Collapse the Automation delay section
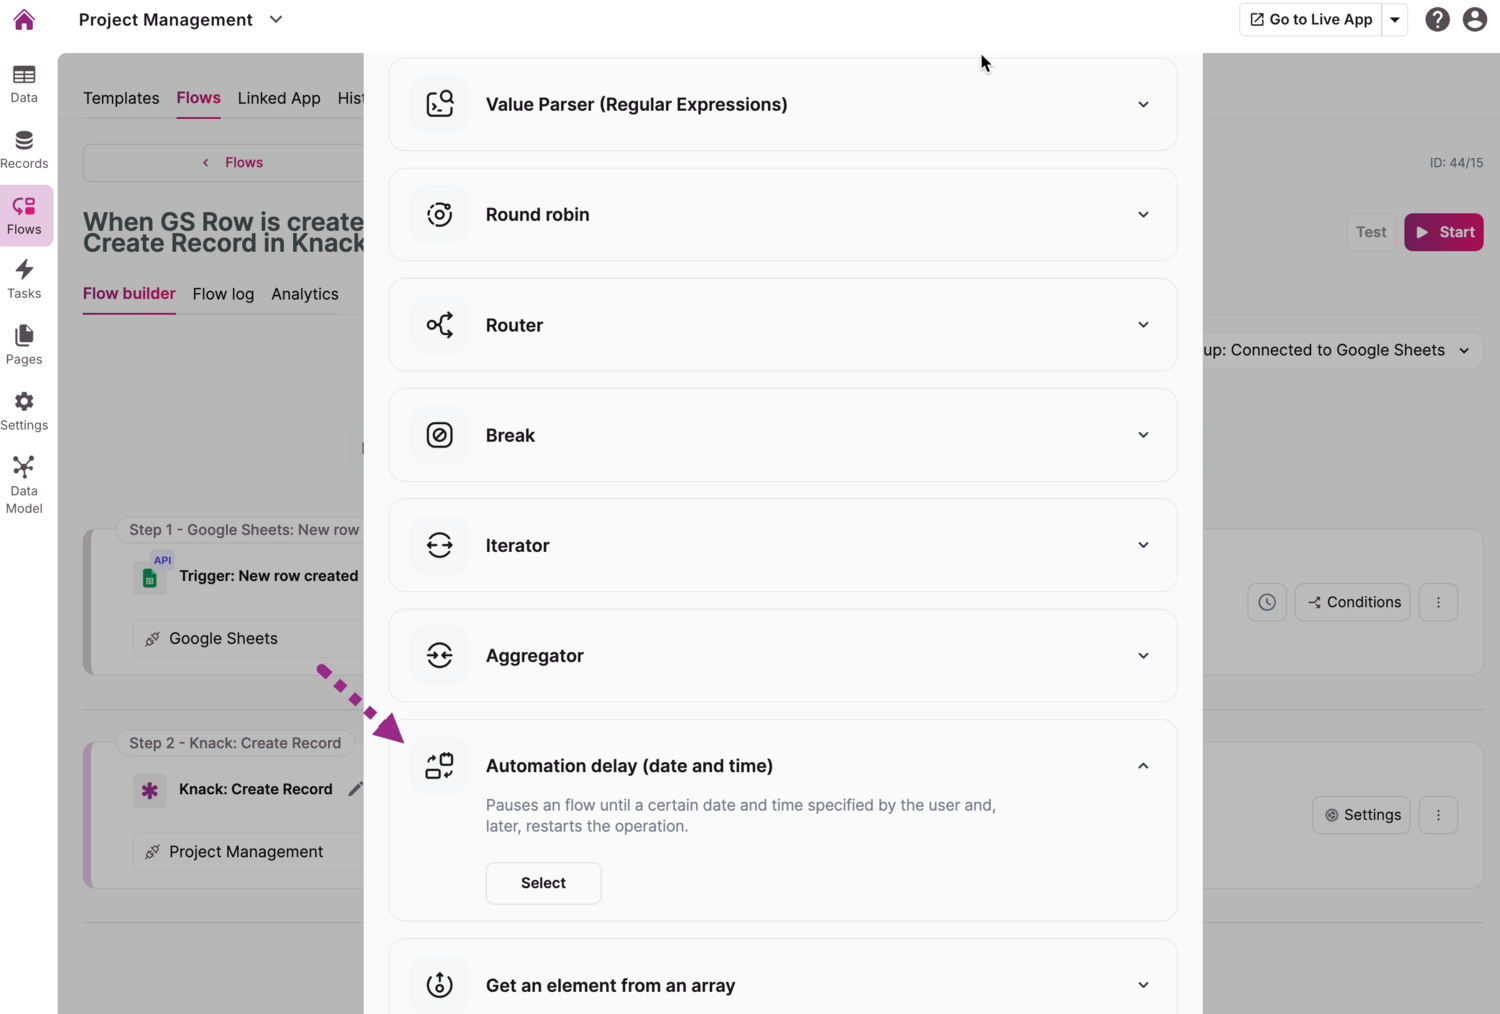 (x=1143, y=766)
